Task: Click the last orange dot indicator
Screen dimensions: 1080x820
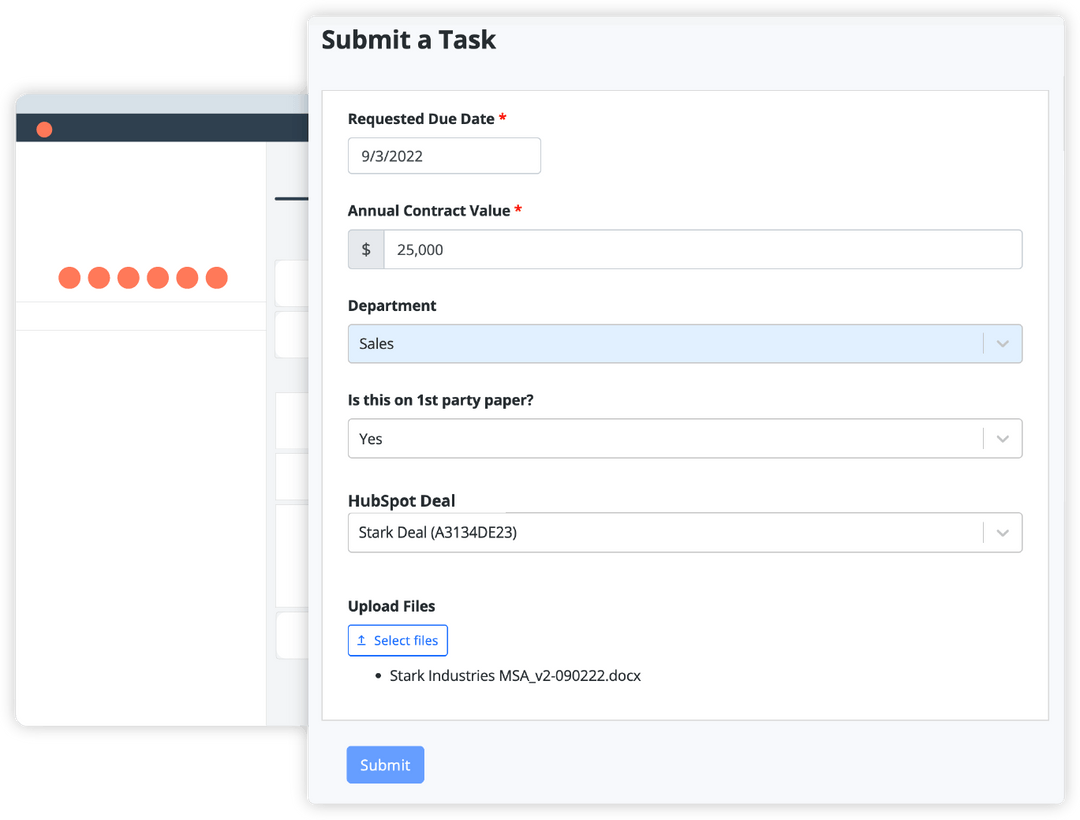Action: tap(217, 278)
